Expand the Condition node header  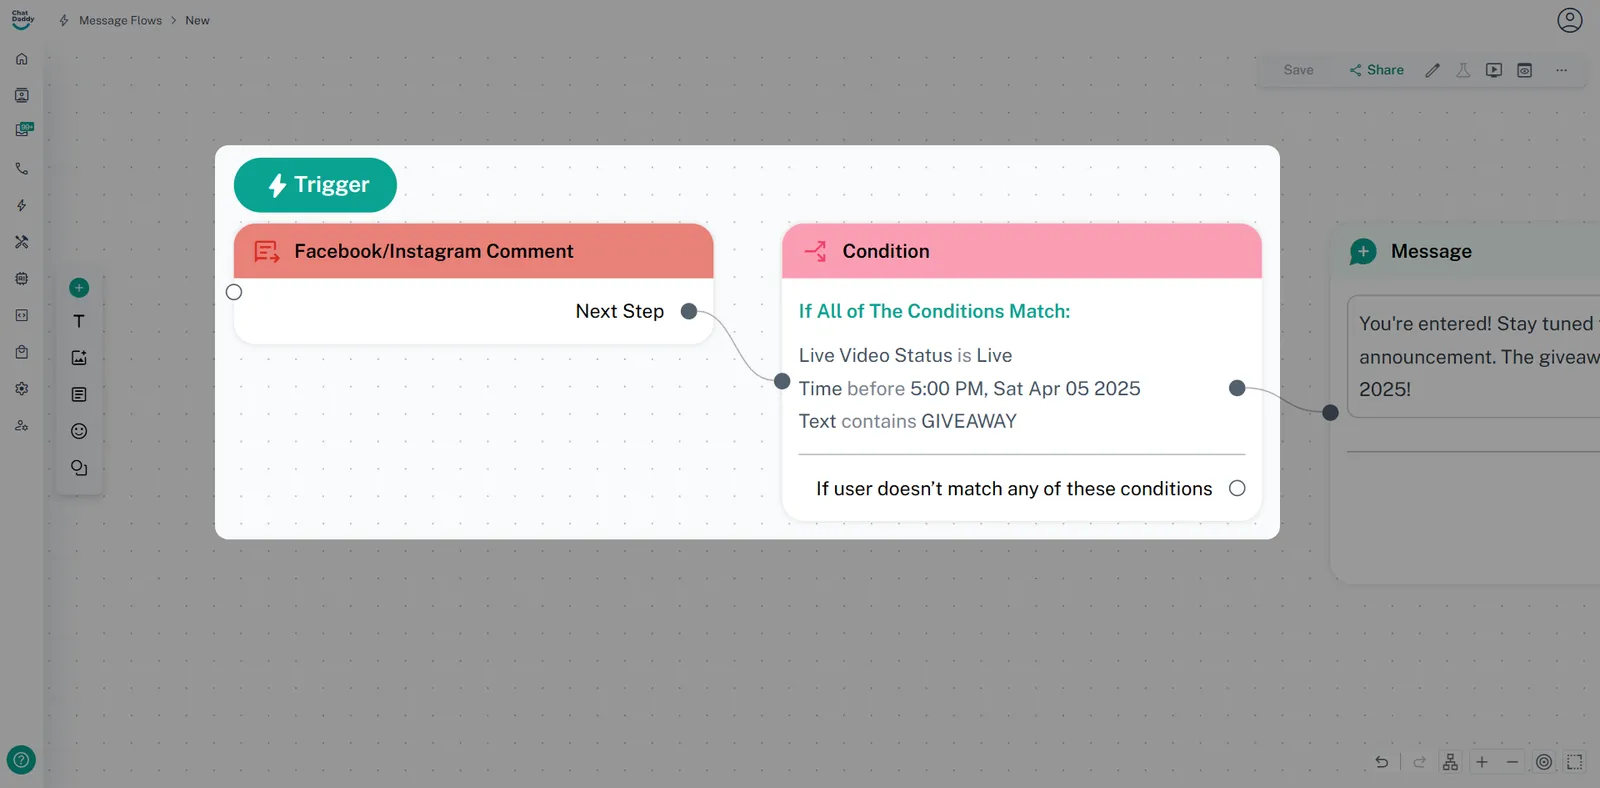(x=1021, y=251)
